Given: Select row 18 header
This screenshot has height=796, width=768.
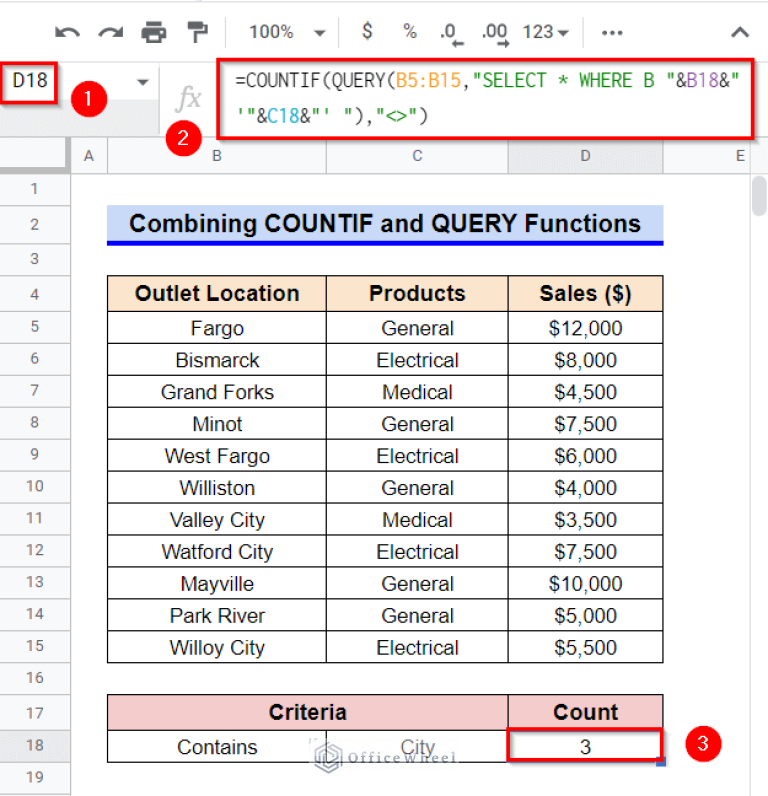Looking at the screenshot, I should coord(35,747).
